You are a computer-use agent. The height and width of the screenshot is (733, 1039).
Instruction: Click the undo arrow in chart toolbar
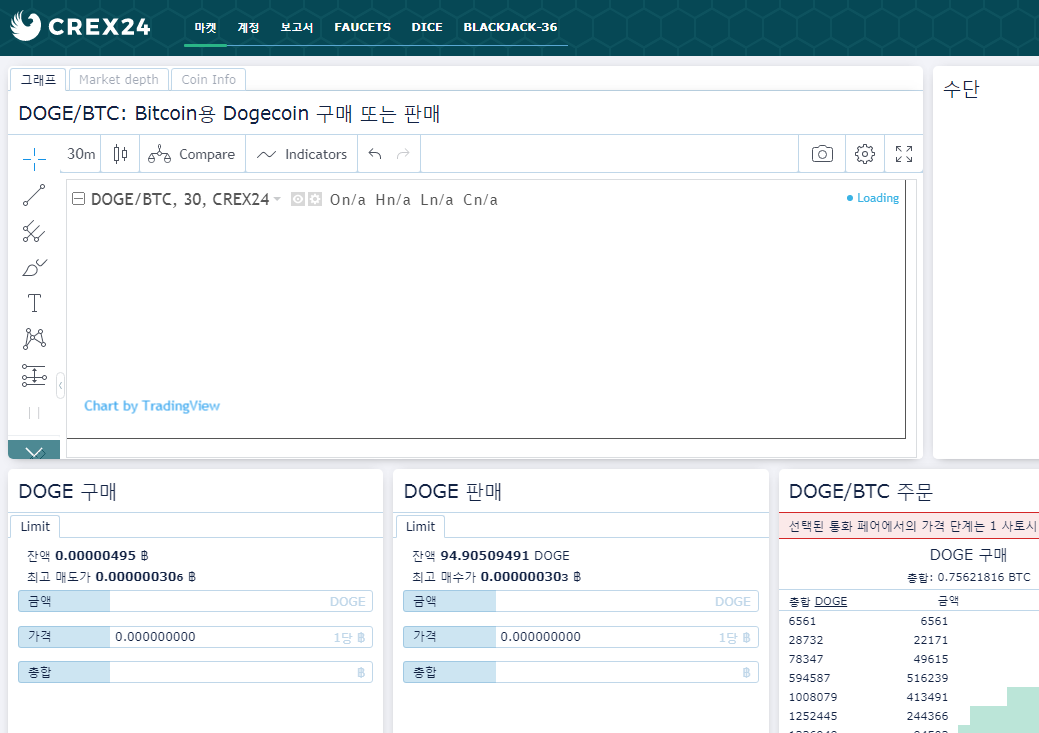tap(375, 154)
